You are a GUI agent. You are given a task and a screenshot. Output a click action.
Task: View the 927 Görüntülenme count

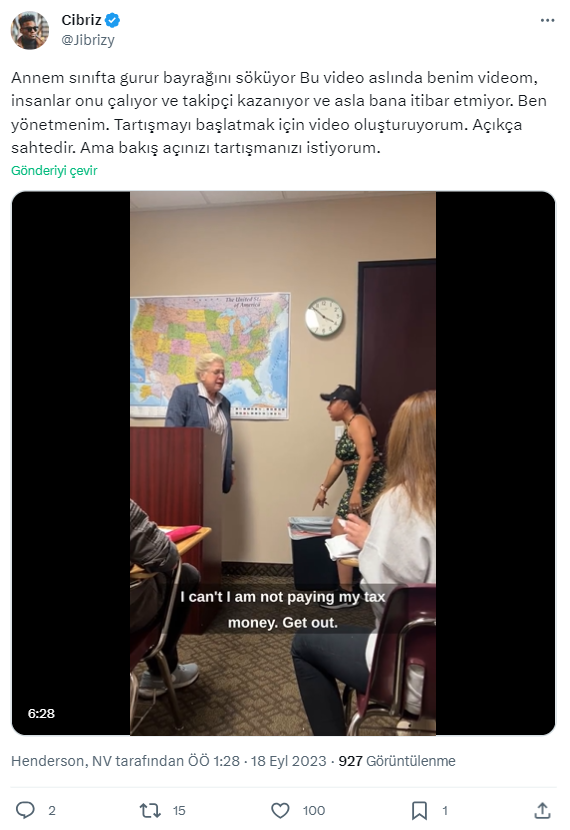tap(397, 761)
